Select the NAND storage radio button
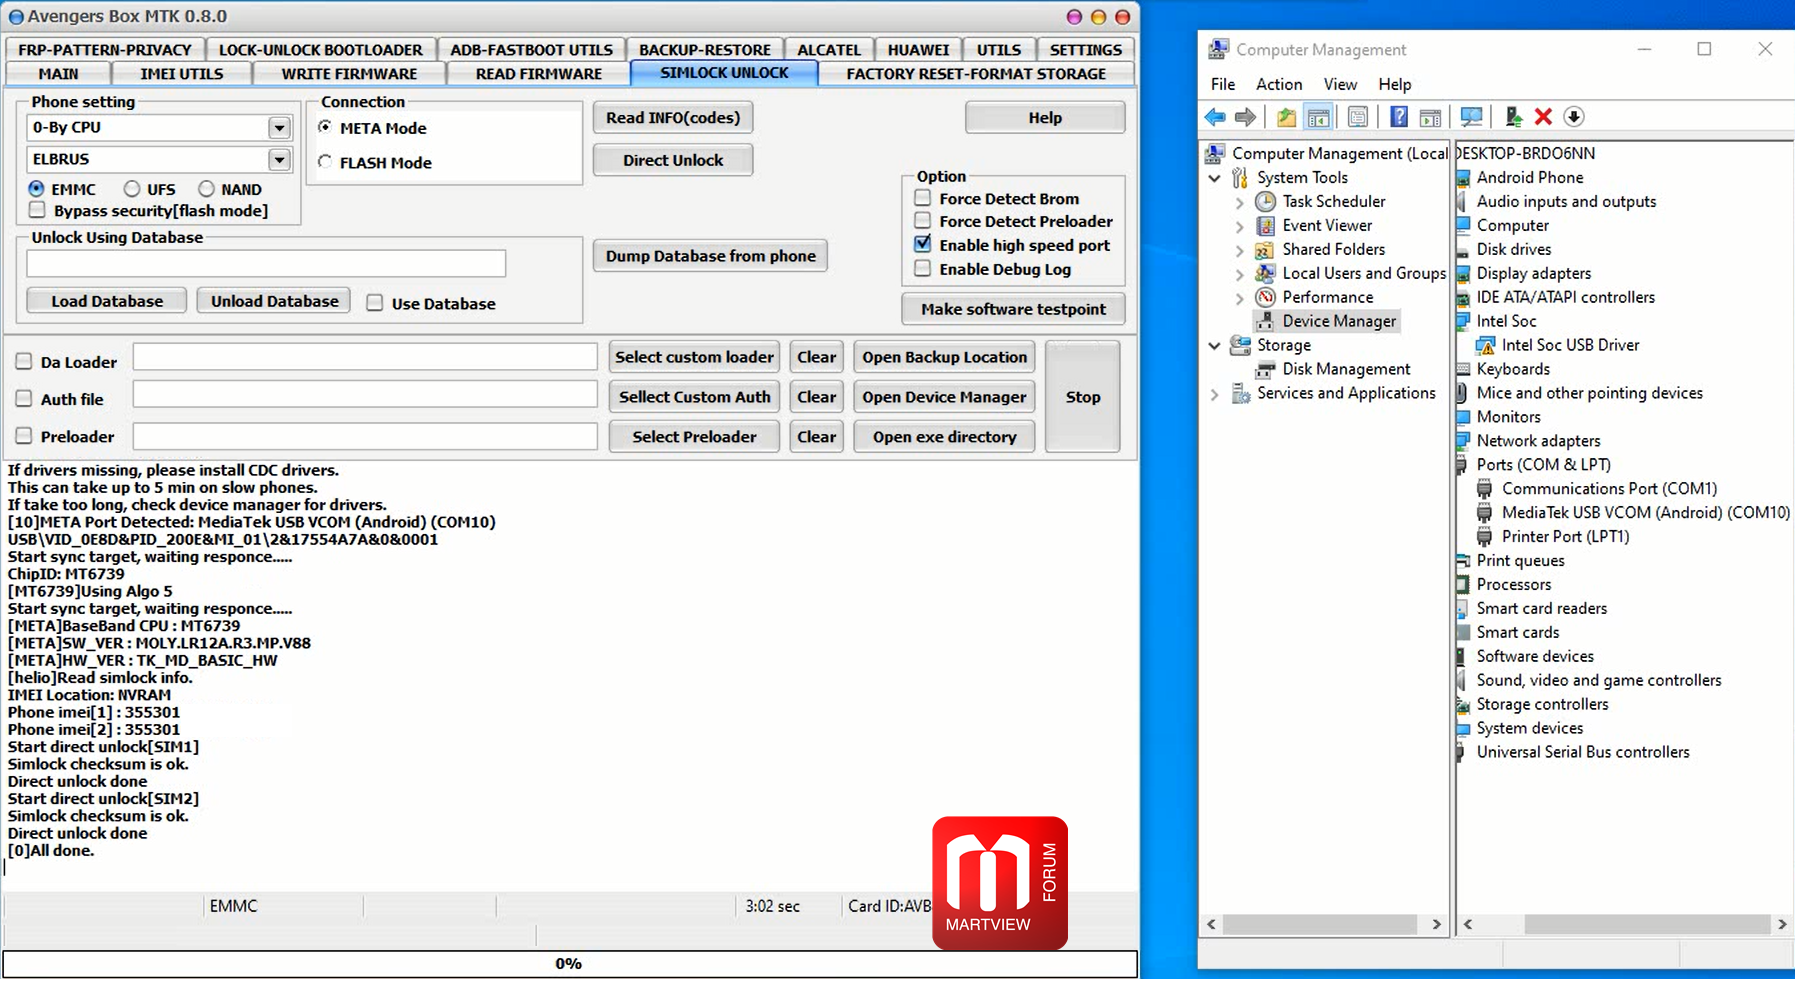 pyautogui.click(x=206, y=188)
